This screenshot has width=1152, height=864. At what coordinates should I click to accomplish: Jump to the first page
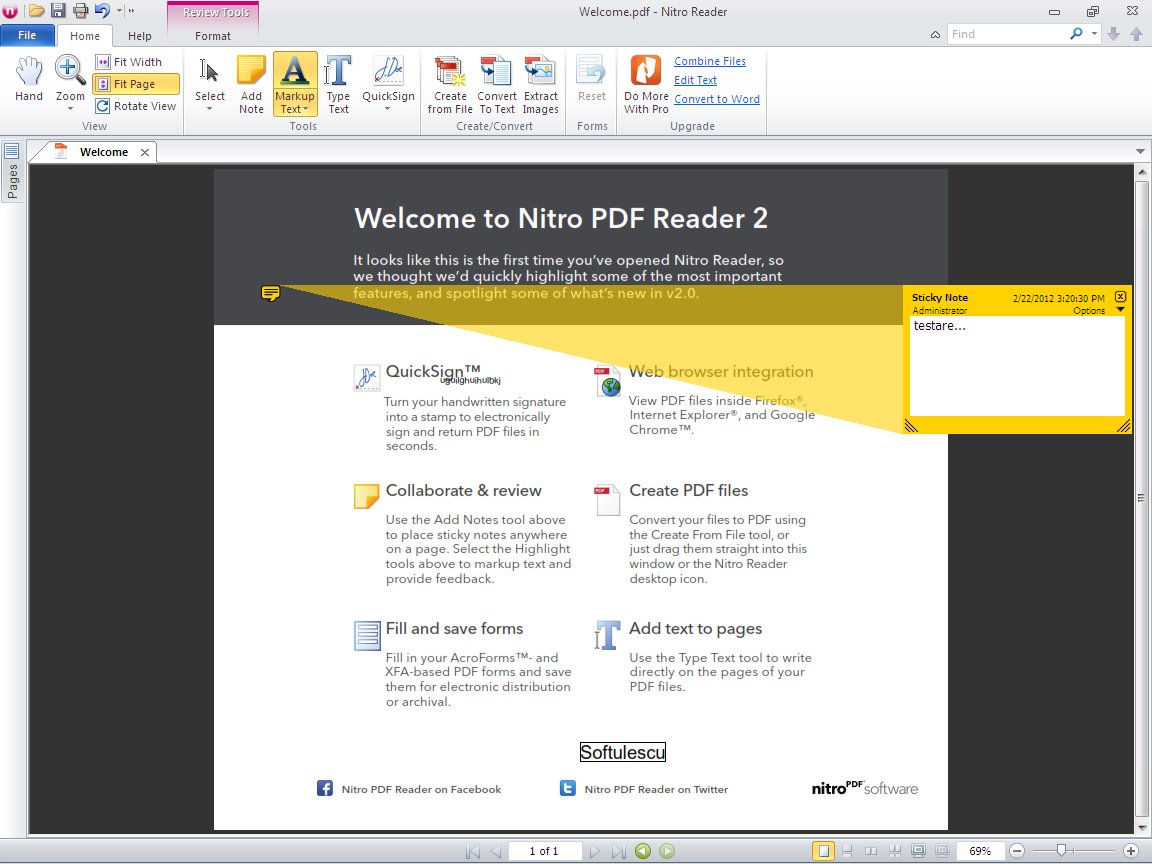pyautogui.click(x=473, y=851)
